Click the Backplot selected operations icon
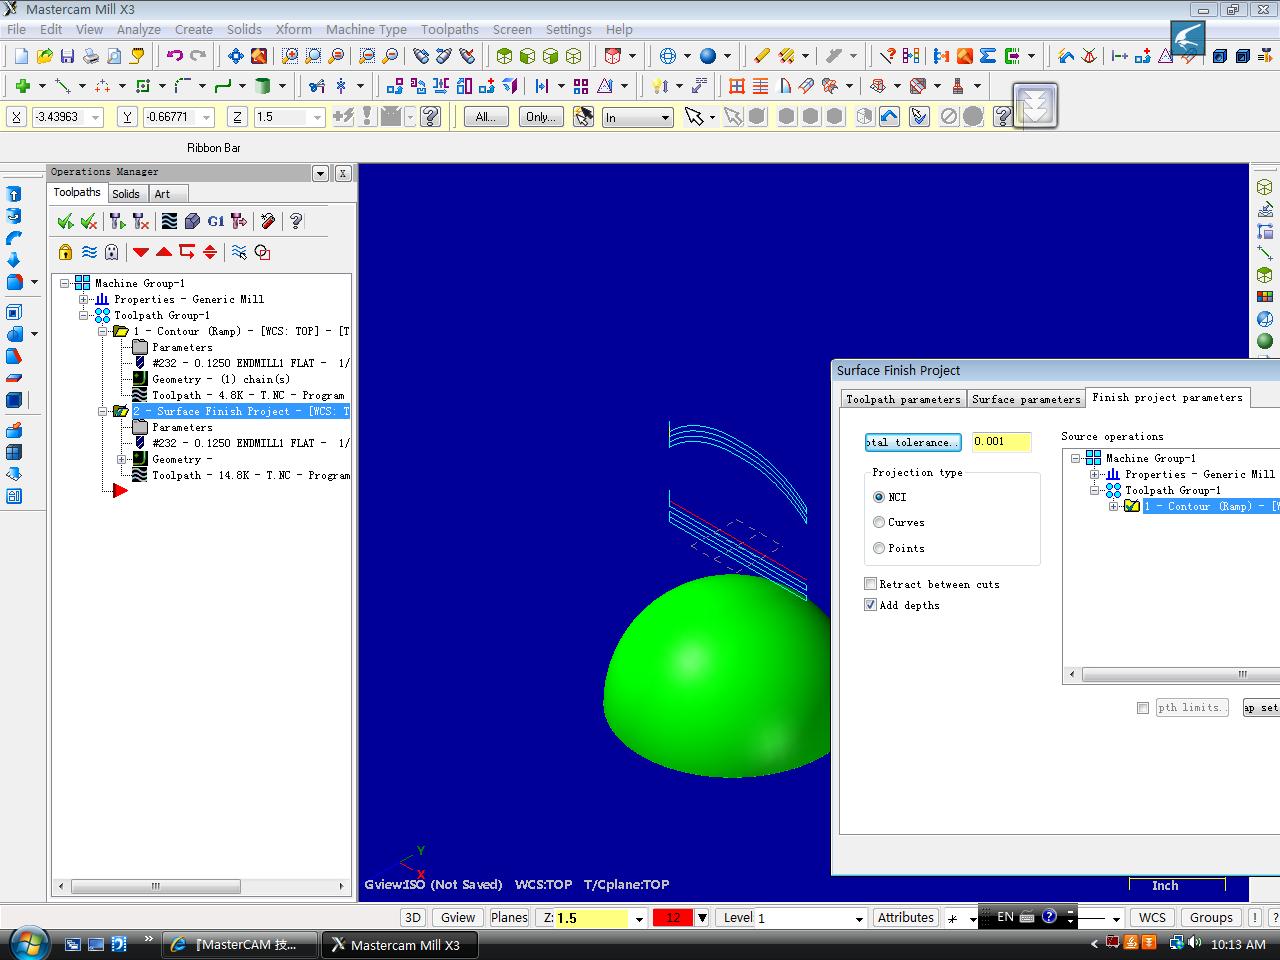This screenshot has height=960, width=1280. 169,221
